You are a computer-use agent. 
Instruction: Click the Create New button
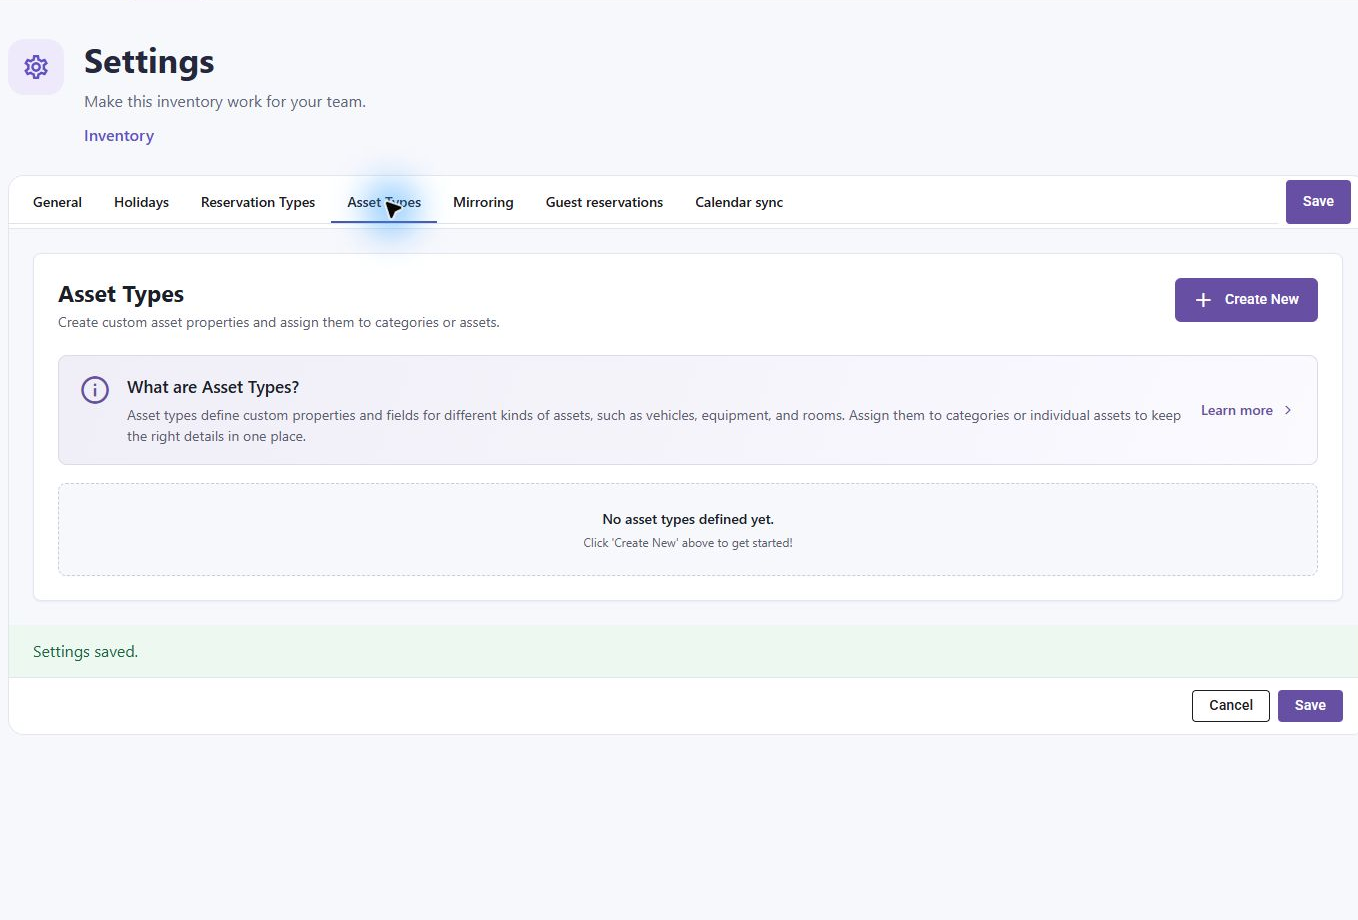point(1246,300)
